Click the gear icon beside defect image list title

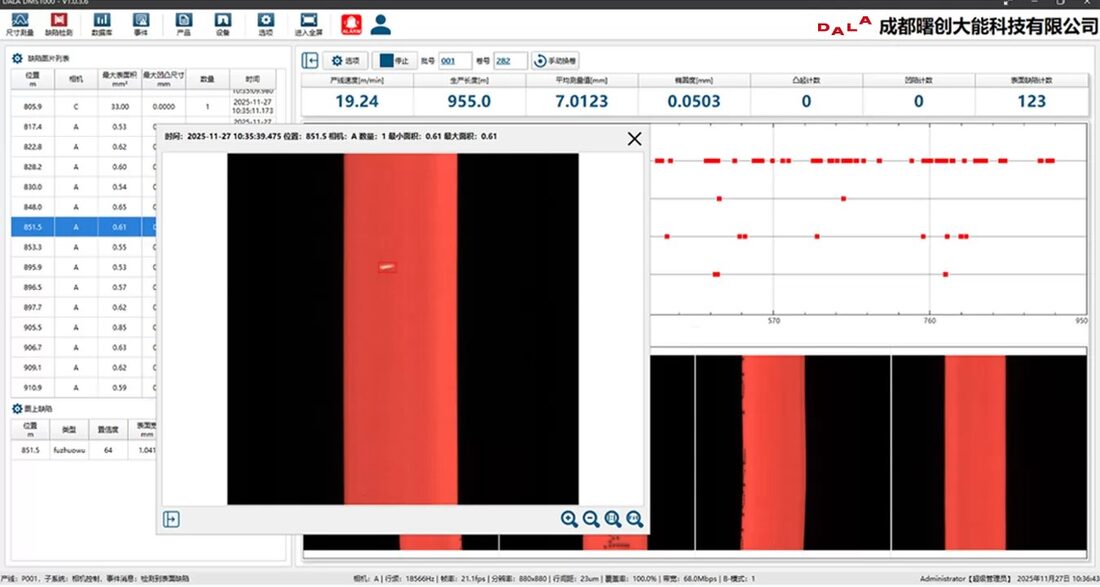coord(18,58)
